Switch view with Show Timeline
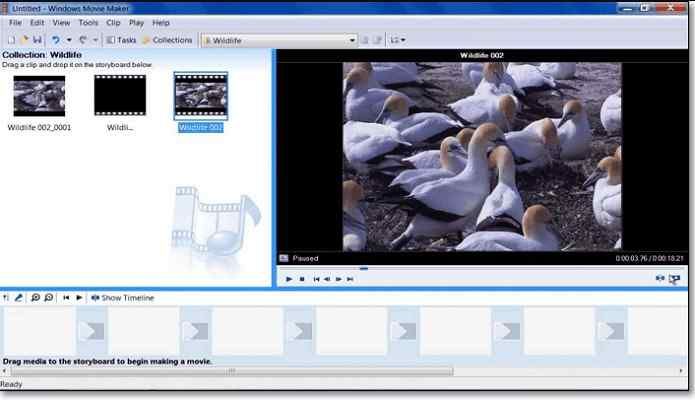Screen dimensions: 695x400 coord(122,297)
